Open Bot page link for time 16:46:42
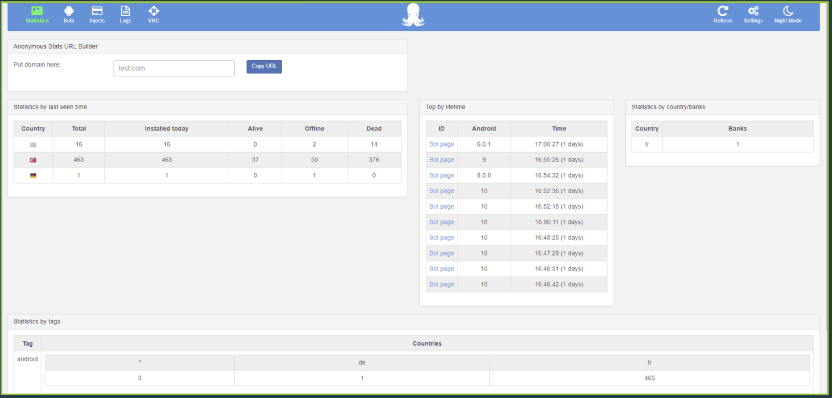 (x=441, y=284)
